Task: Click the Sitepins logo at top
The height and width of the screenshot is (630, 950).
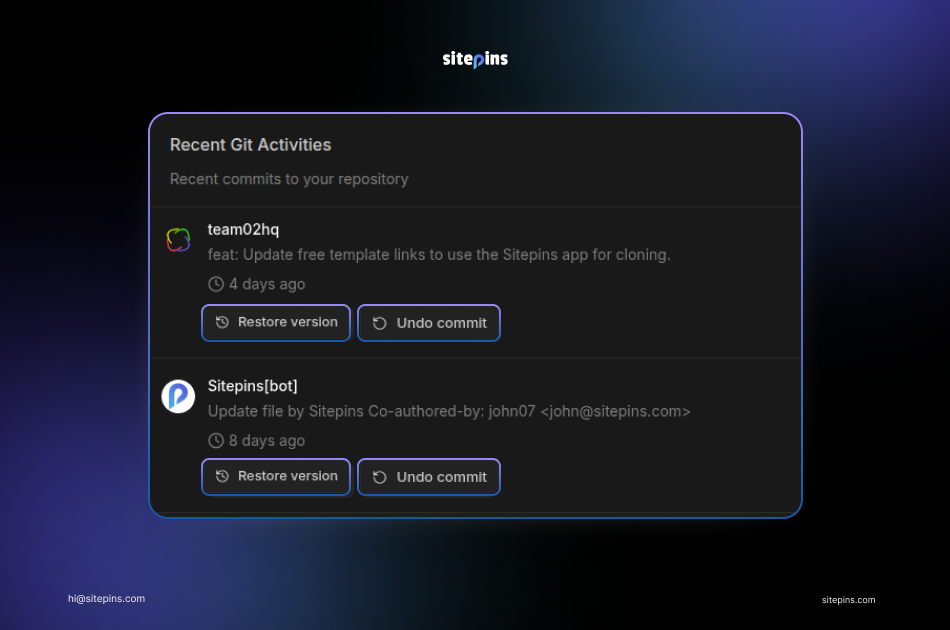Action: coord(475,59)
